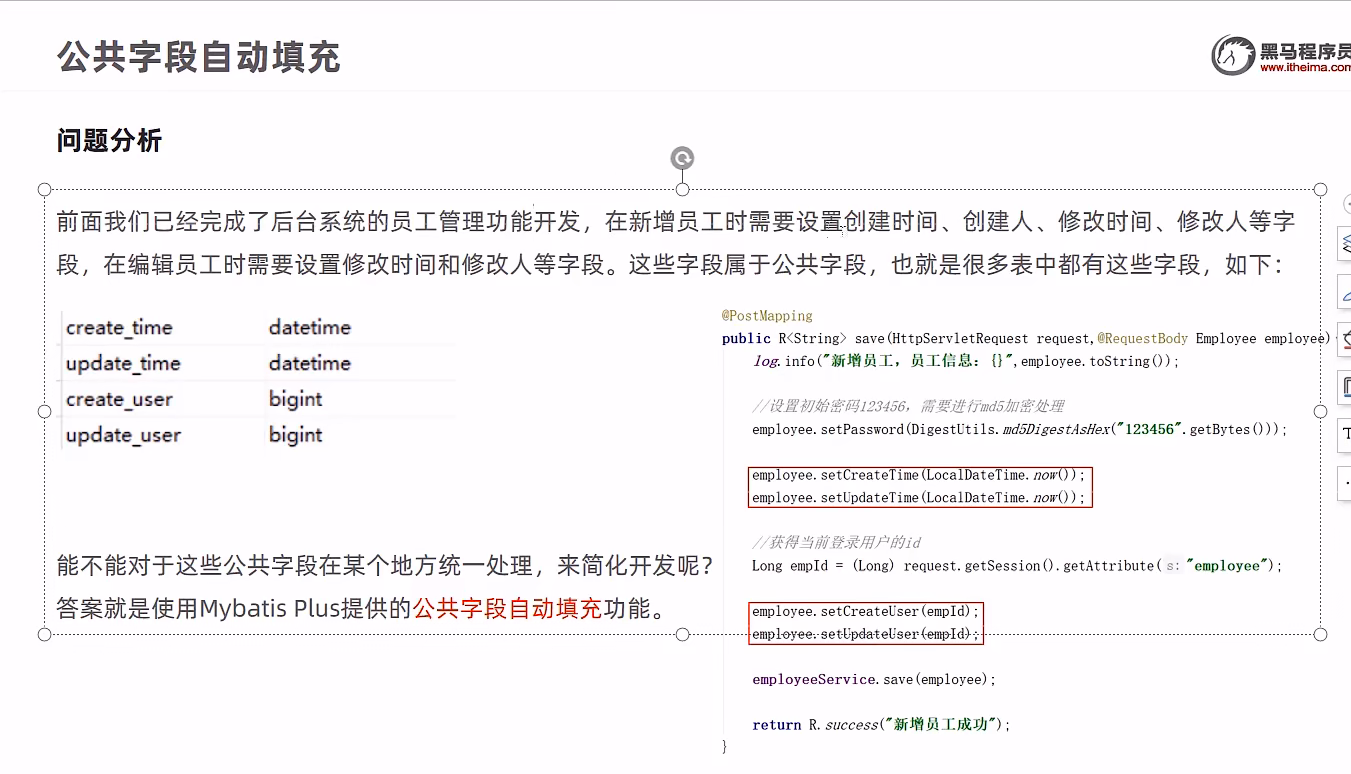The width and height of the screenshot is (1351, 774).
Task: Click the comment 获得当前登录用户的id
Action: click(836, 542)
